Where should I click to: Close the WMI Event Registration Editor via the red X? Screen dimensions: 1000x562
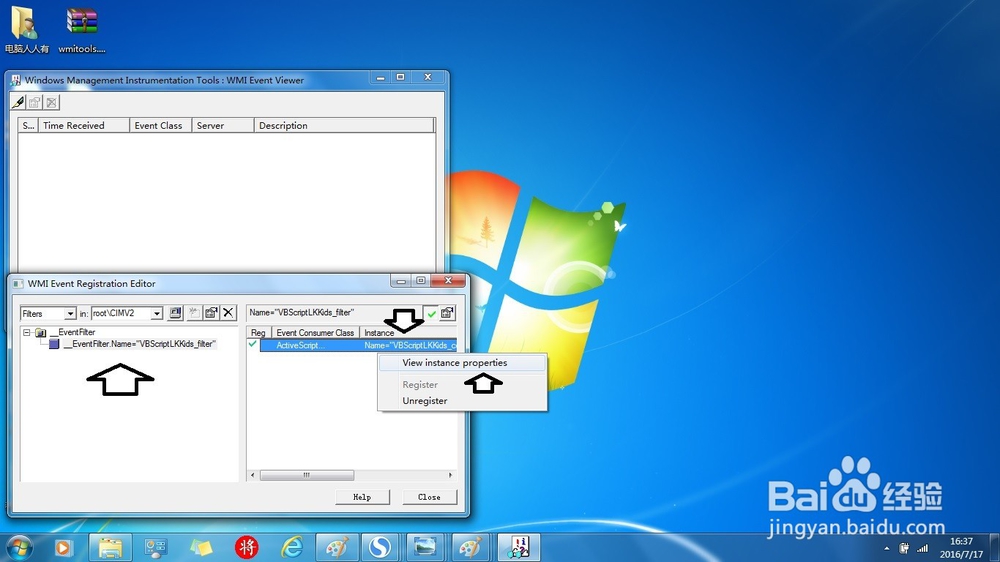[x=448, y=281]
